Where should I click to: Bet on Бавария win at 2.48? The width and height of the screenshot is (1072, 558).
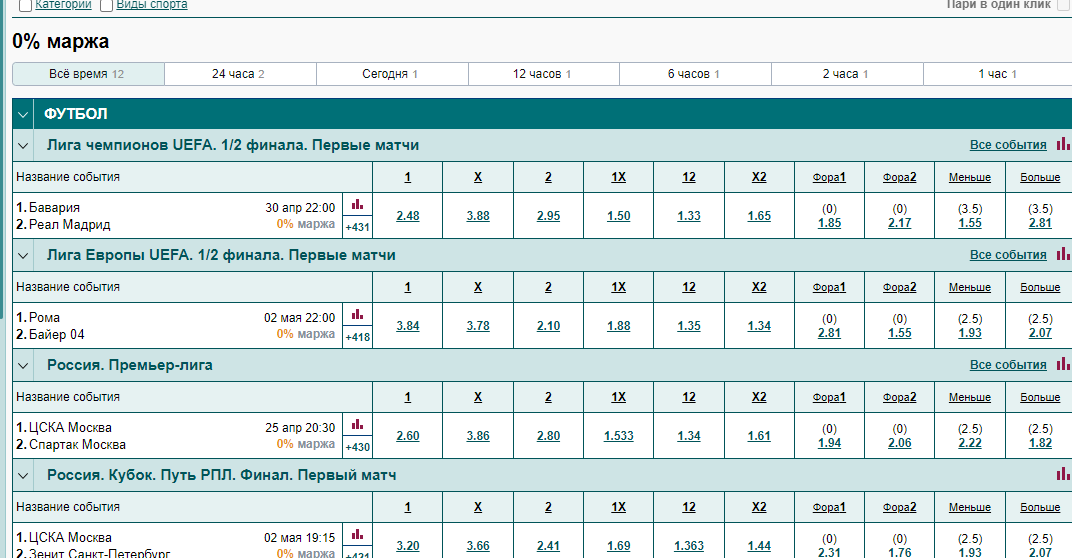click(x=407, y=216)
